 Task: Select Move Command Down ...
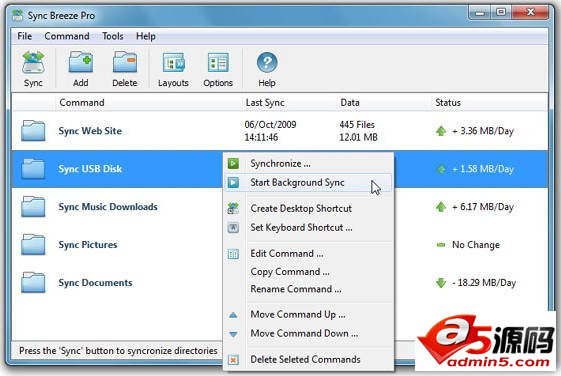pos(308,333)
